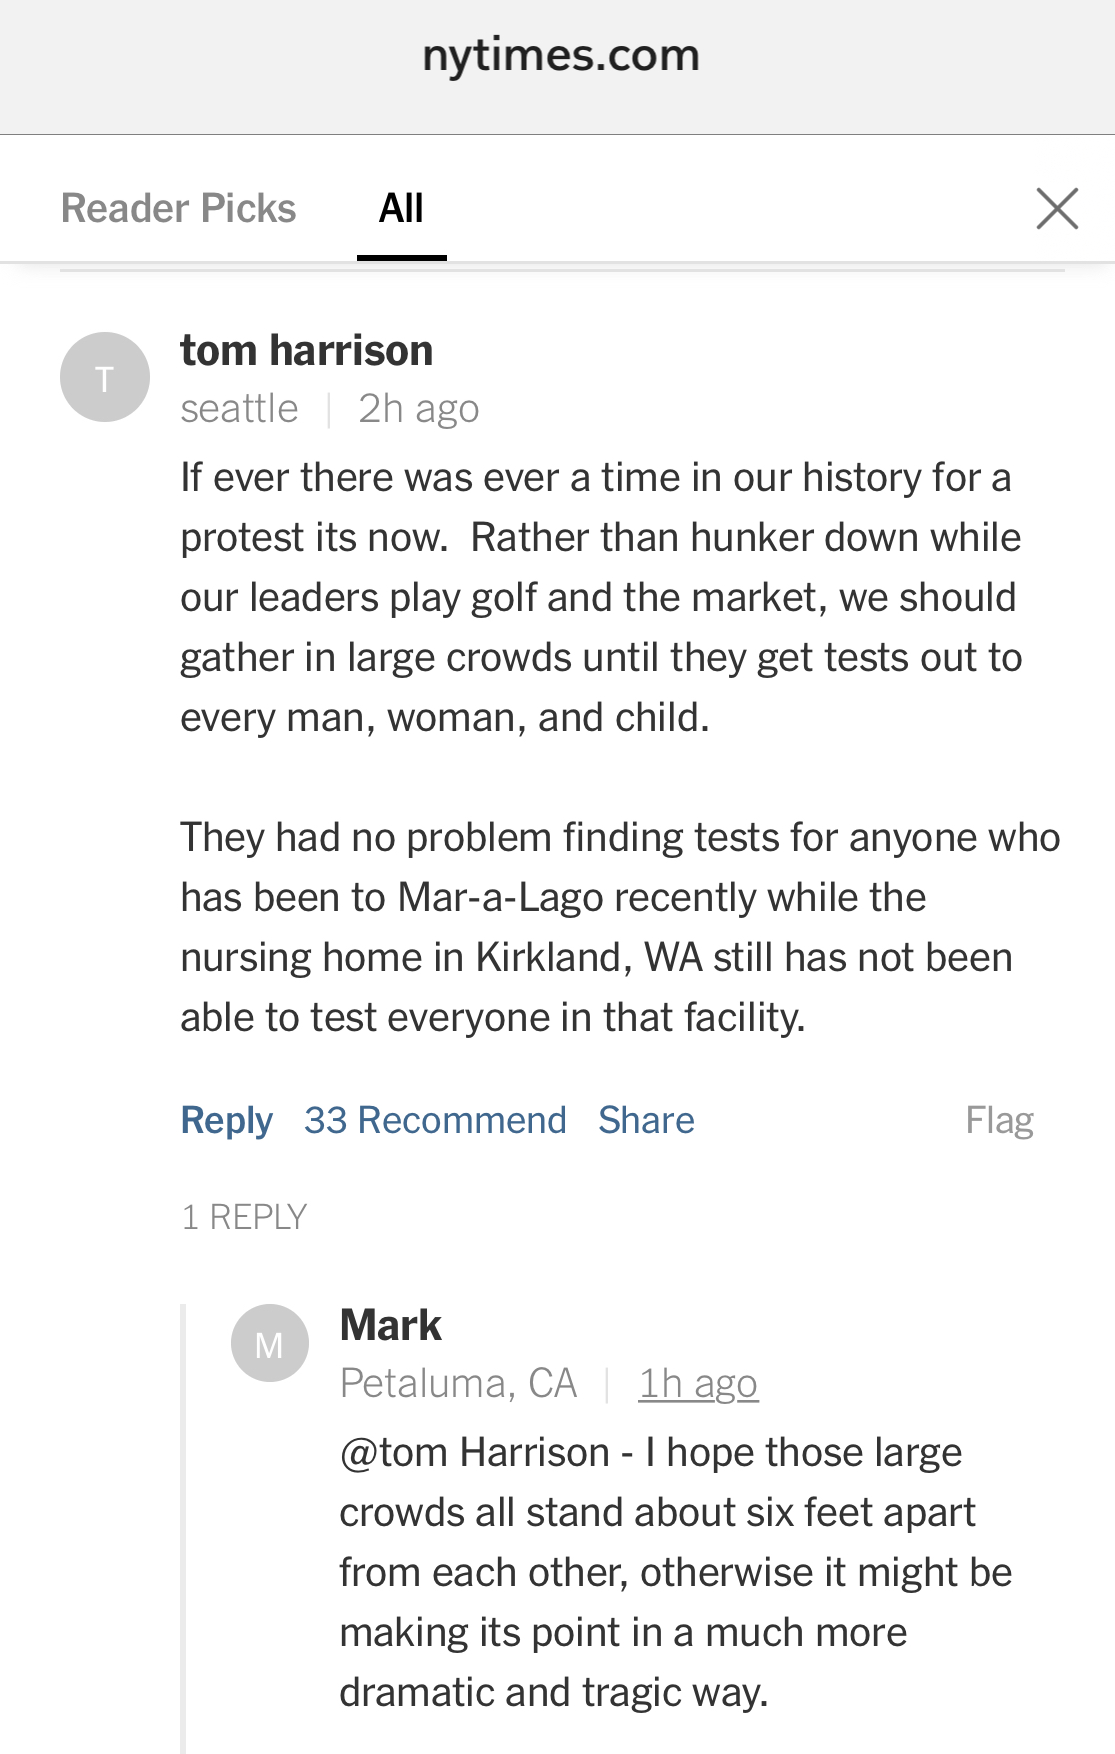Viewport: 1115px width, 1754px height.
Task: Recommend tom harrison's comment
Action: (435, 1120)
